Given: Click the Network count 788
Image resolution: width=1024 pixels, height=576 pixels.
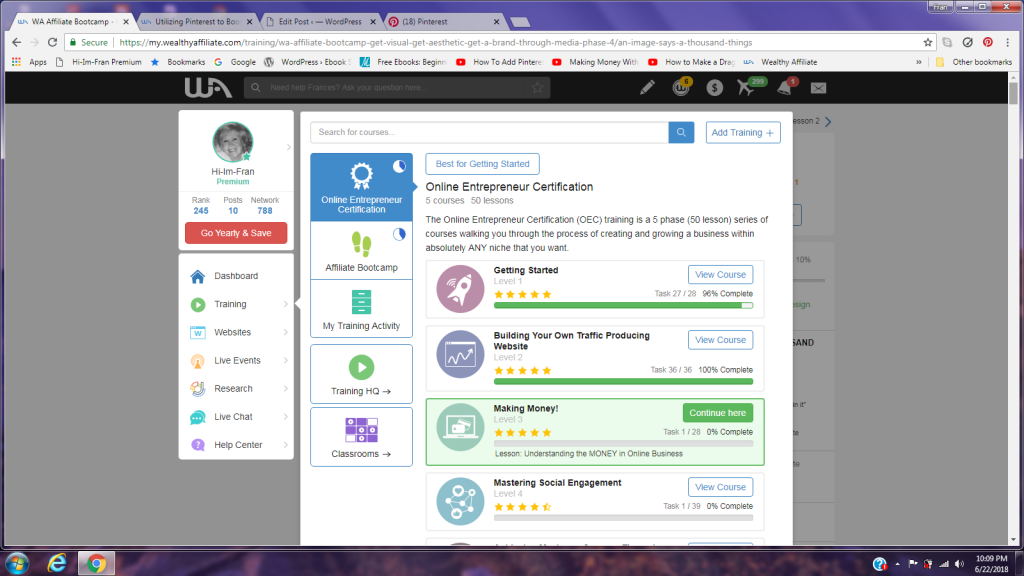Looking at the screenshot, I should click(x=264, y=211).
